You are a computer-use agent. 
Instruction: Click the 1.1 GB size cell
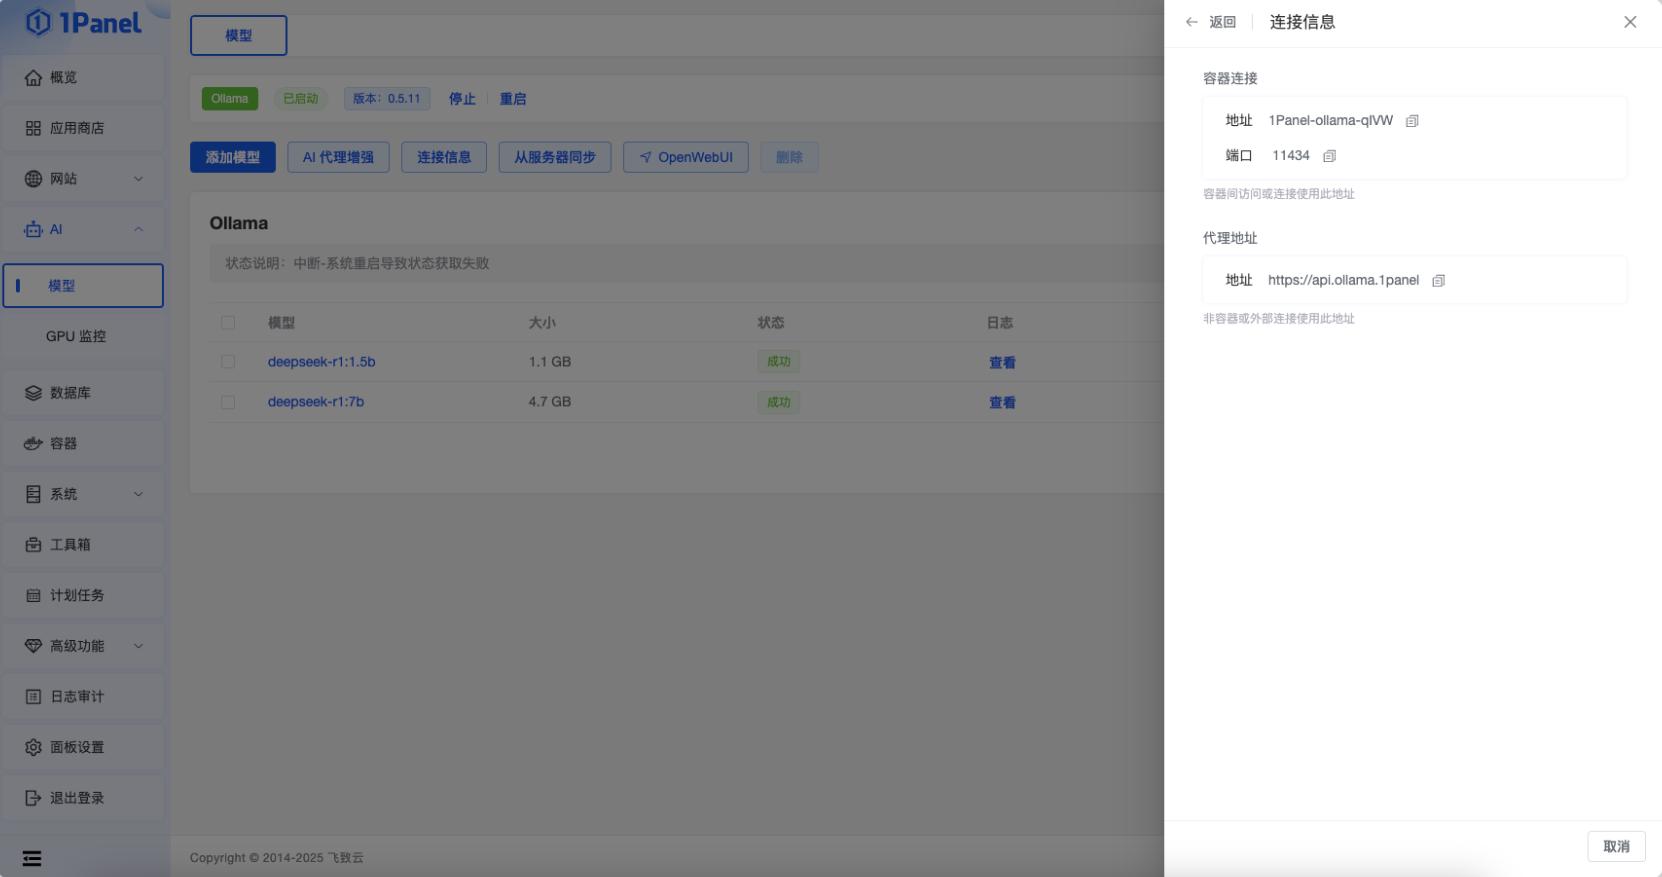tap(550, 362)
